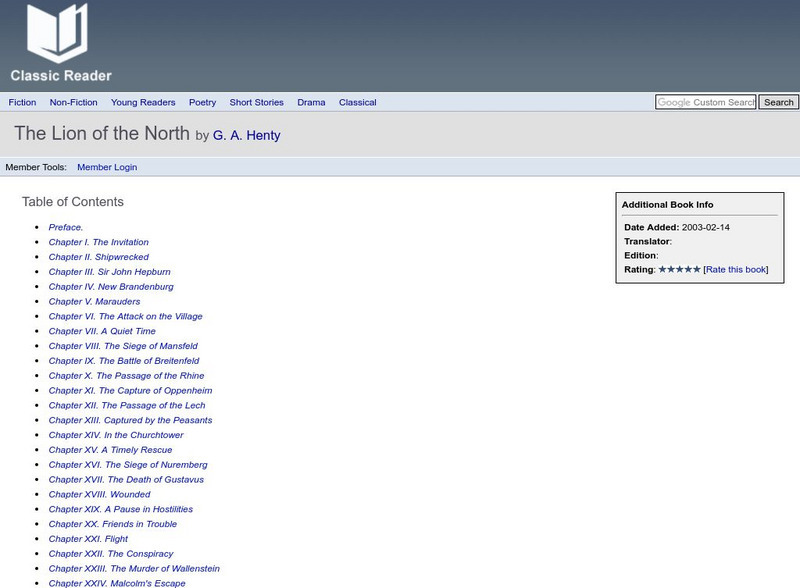800x588 pixels.
Task: Open the Classical category
Action: point(358,102)
